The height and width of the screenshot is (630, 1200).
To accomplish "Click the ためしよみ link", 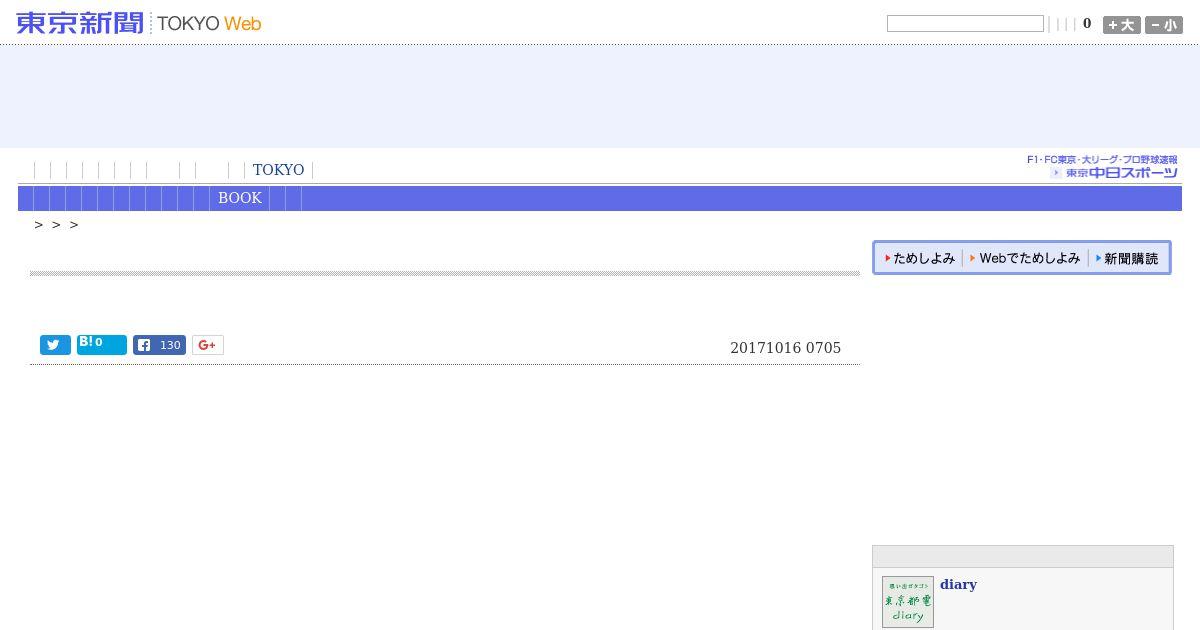I will pos(919,258).
